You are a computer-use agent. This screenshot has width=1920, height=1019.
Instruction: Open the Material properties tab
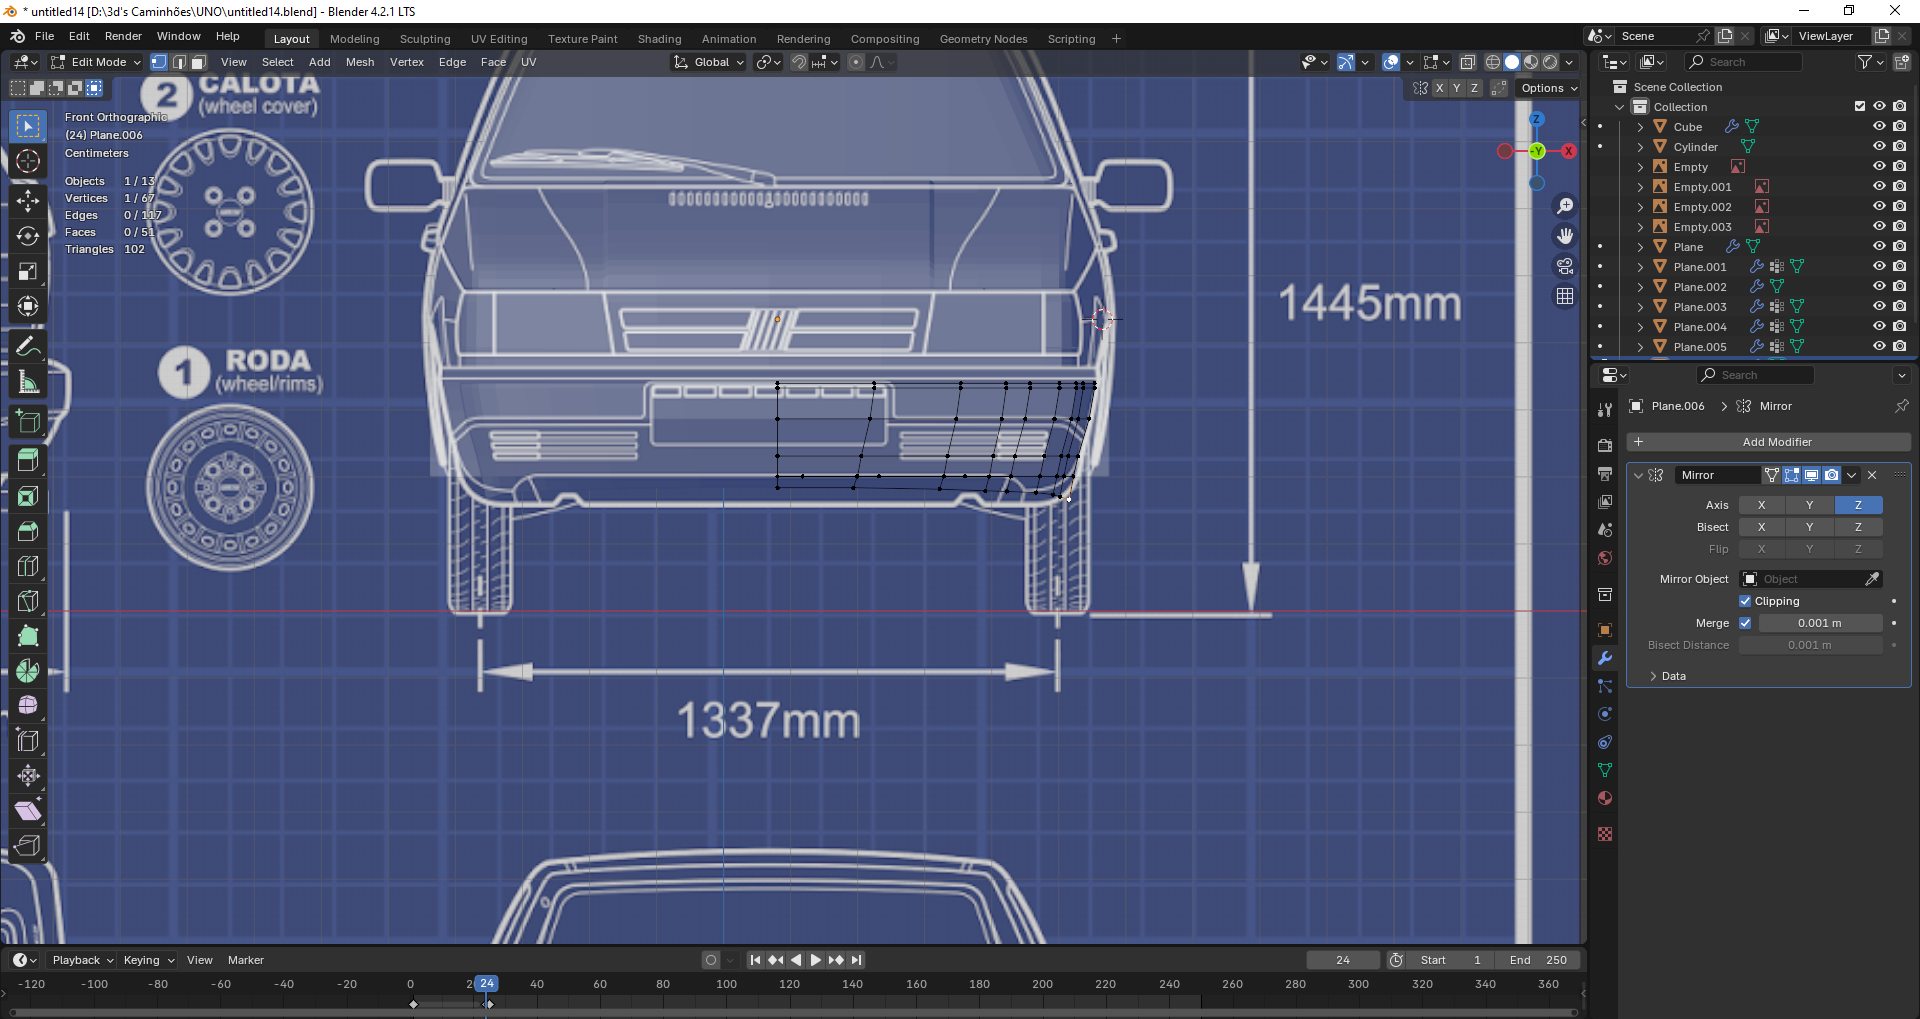click(x=1605, y=798)
